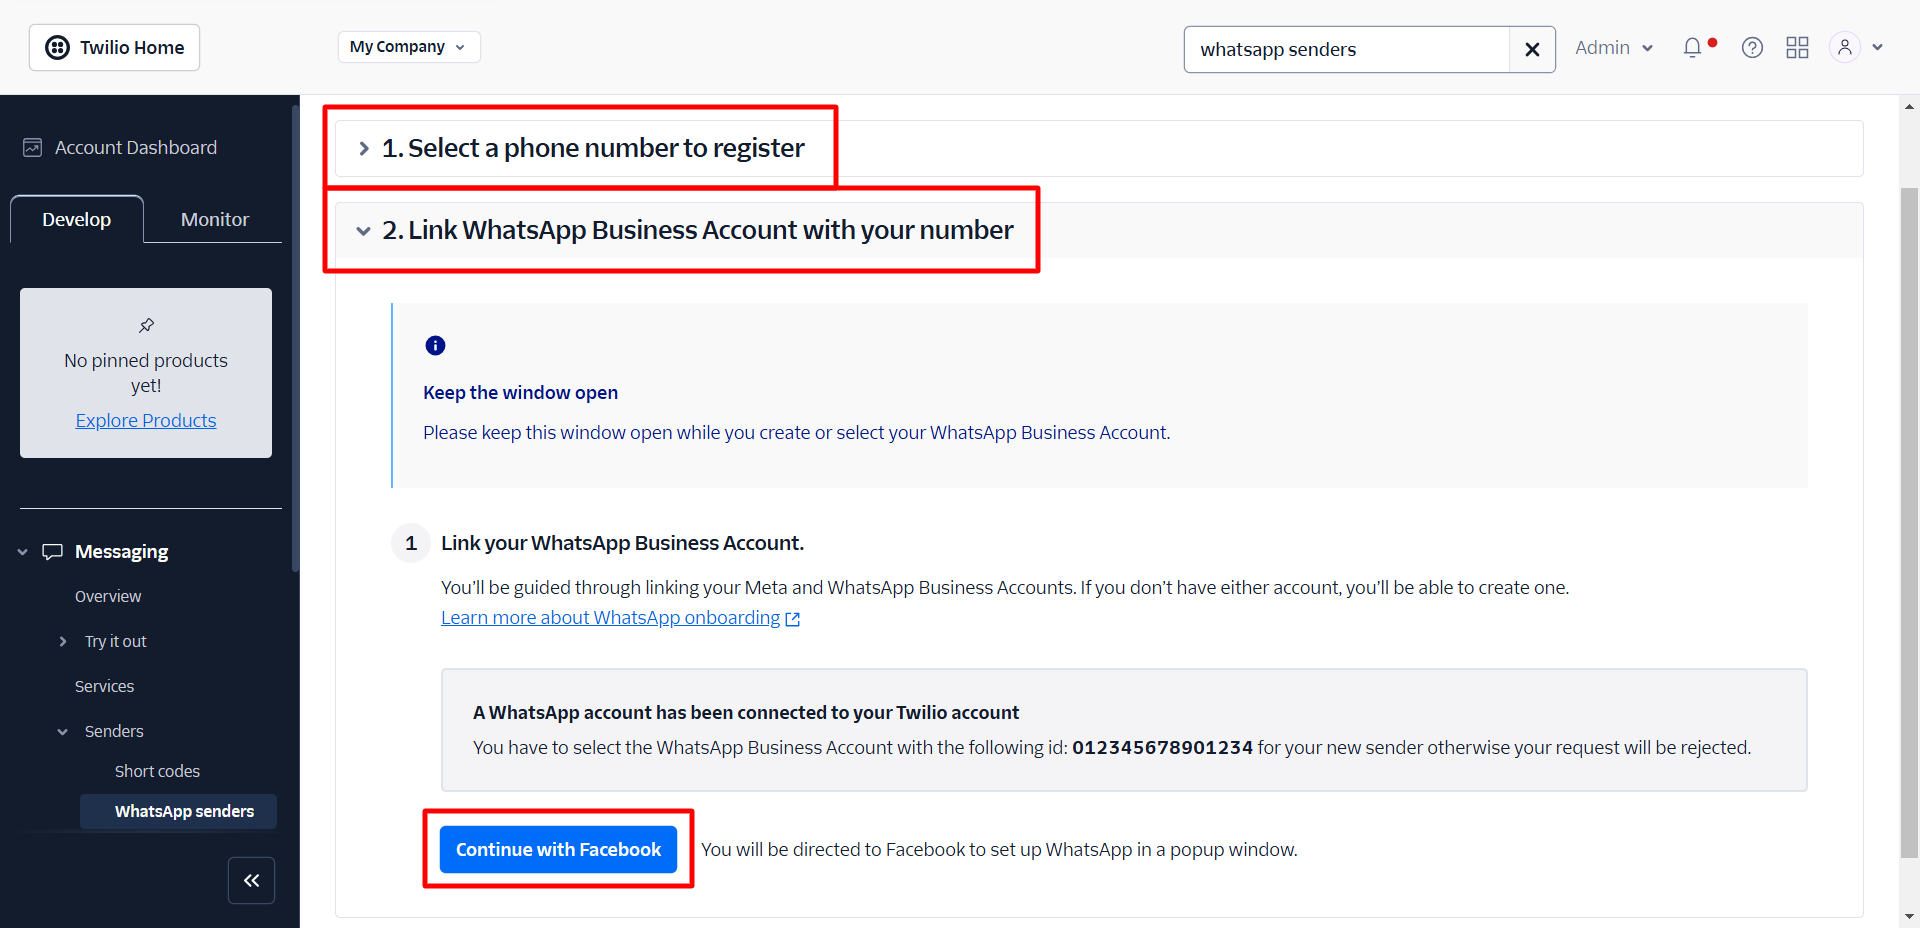
Task: Open the Admin dropdown menu
Action: pos(1614,48)
